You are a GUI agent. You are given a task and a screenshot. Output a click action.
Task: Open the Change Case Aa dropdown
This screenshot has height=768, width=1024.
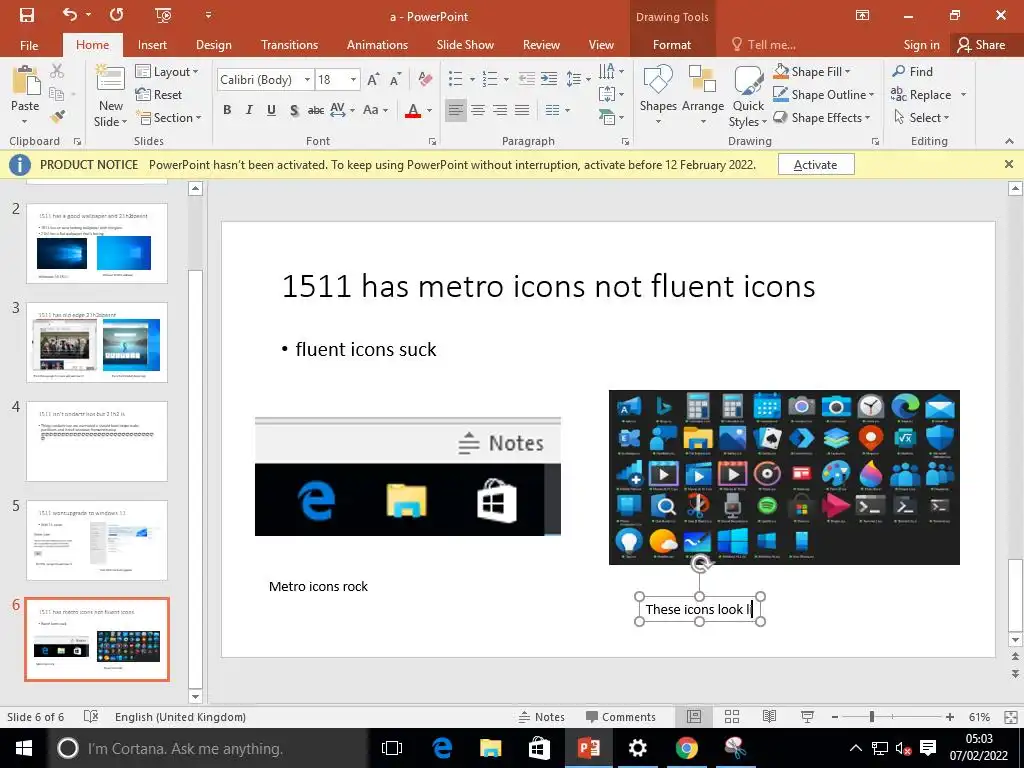(x=376, y=110)
